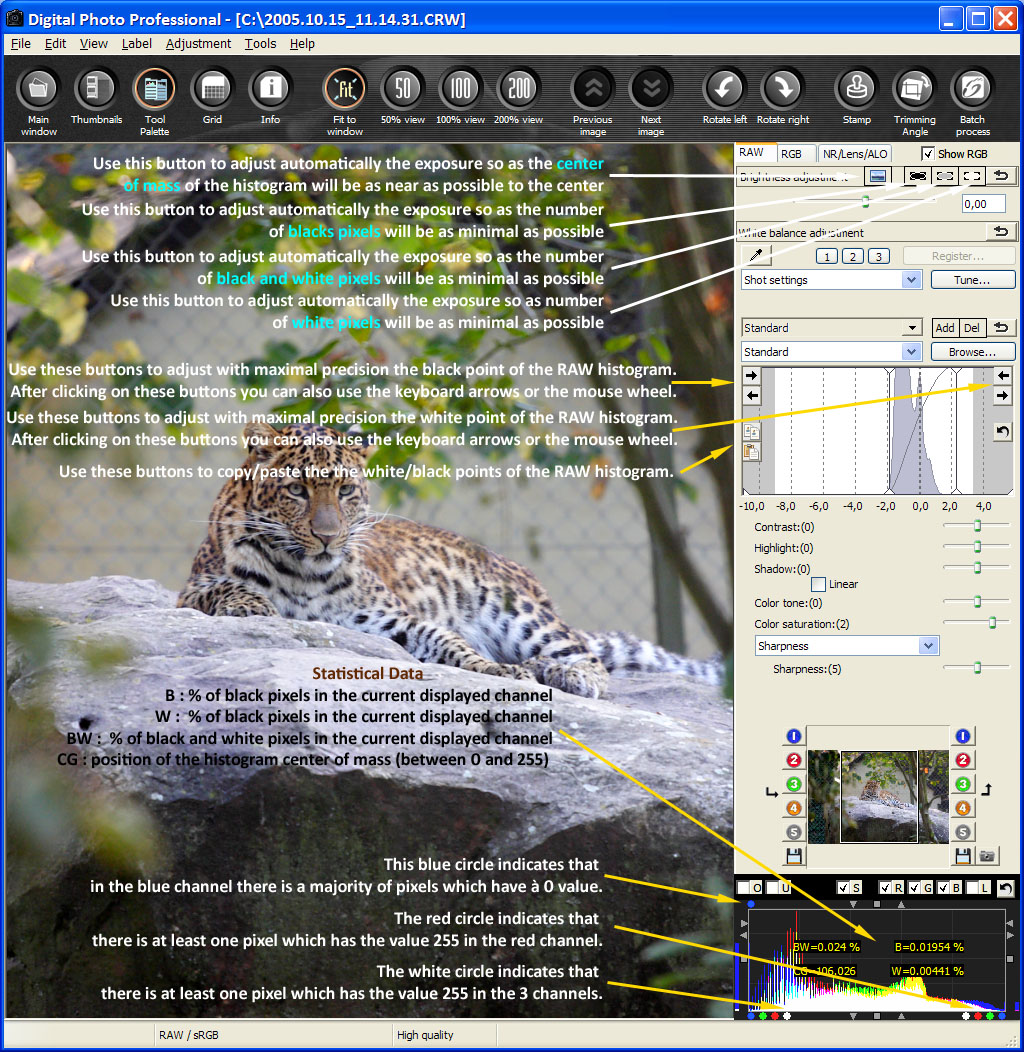1024x1052 pixels.
Task: Adjust the Contrast slider
Action: pyautogui.click(x=977, y=526)
